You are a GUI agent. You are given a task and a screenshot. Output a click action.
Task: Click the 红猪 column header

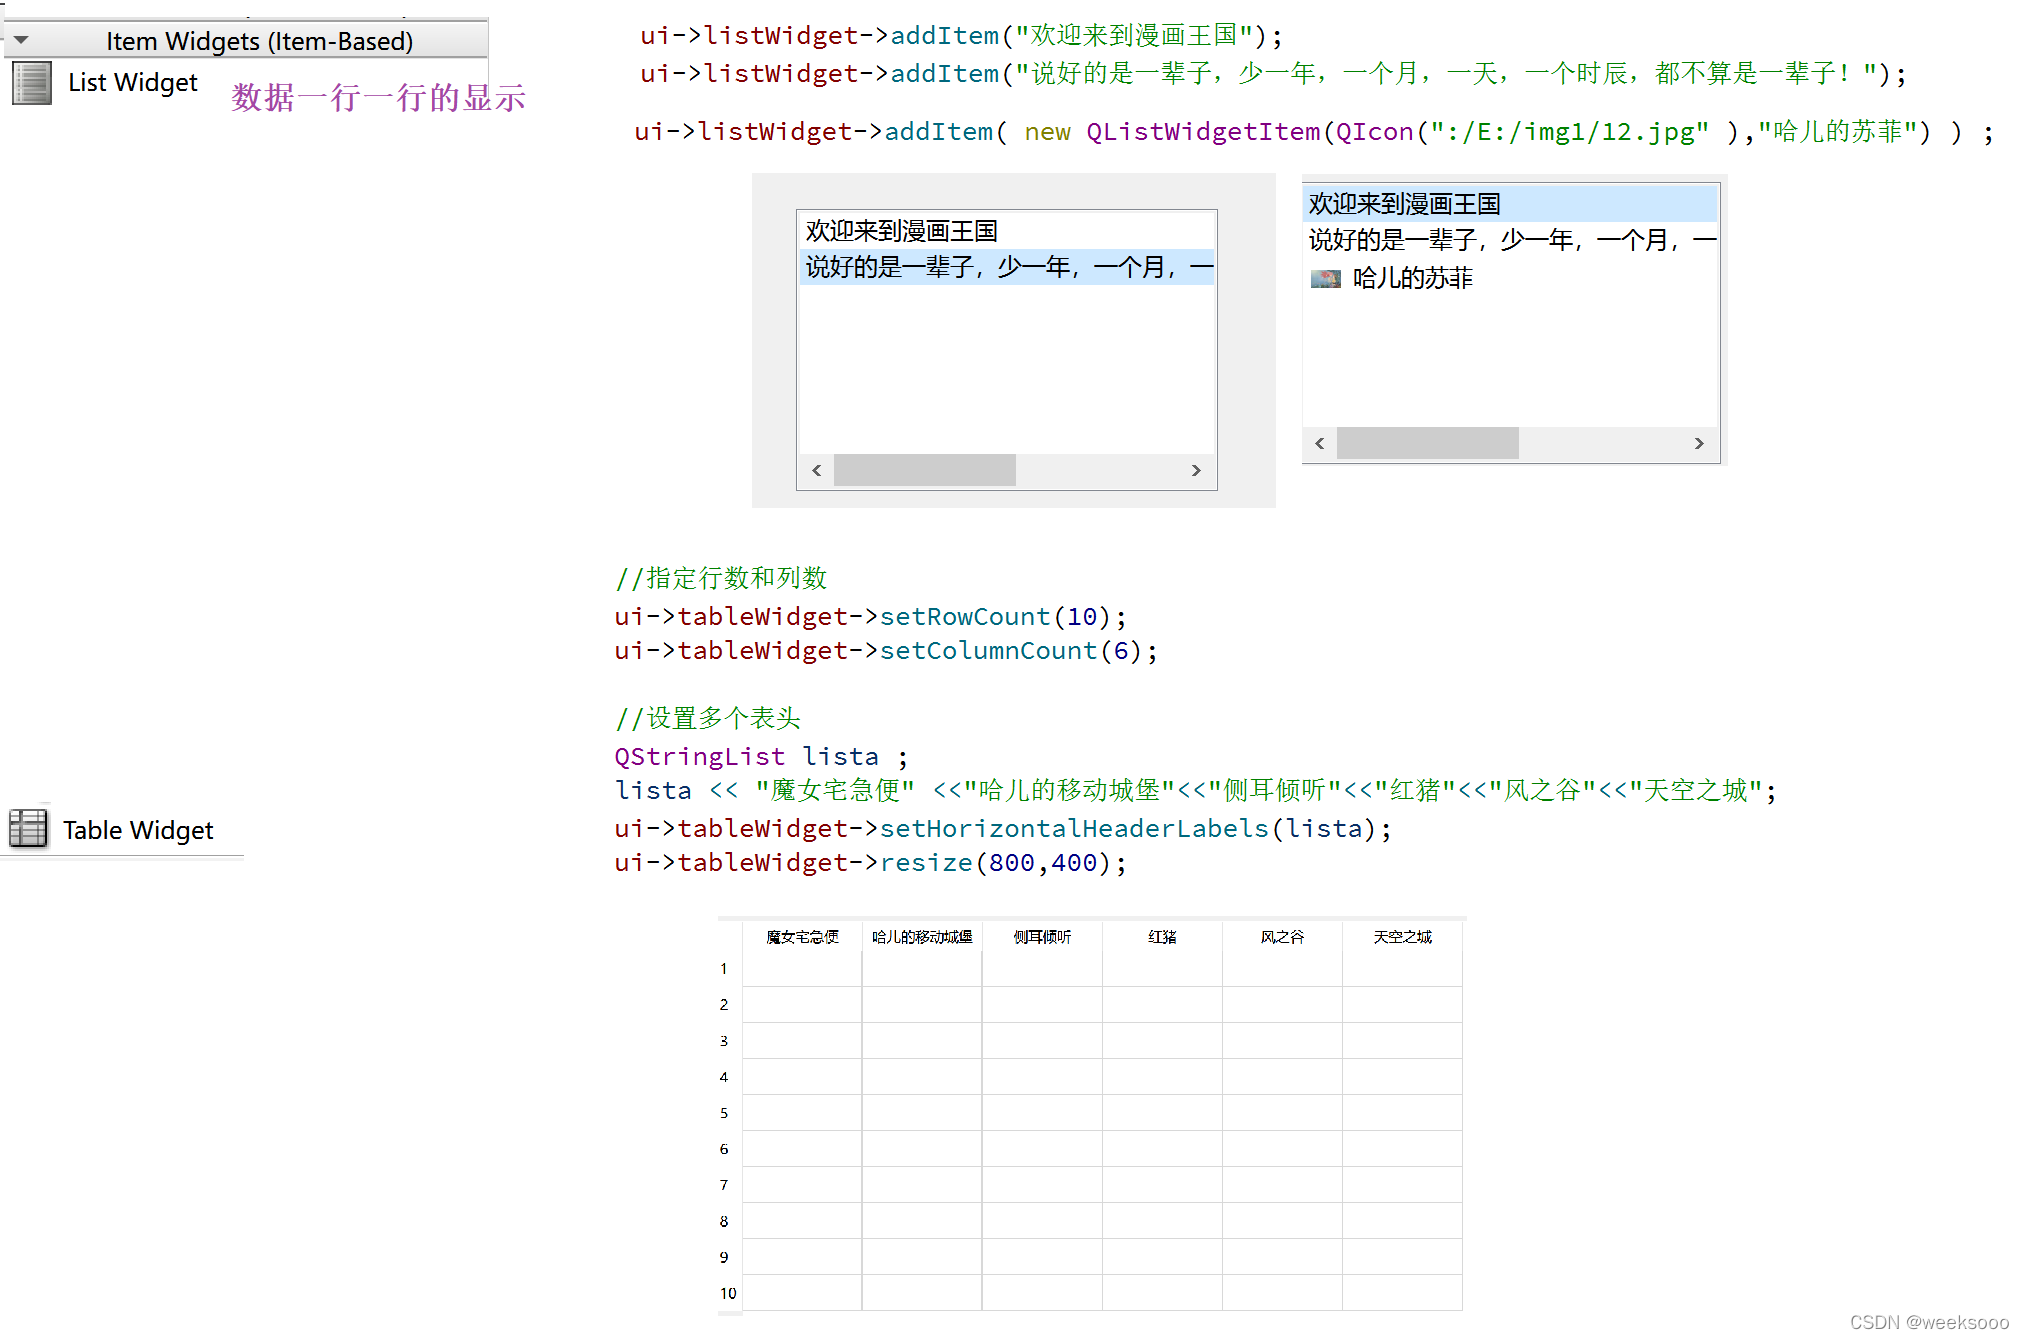tap(1162, 937)
